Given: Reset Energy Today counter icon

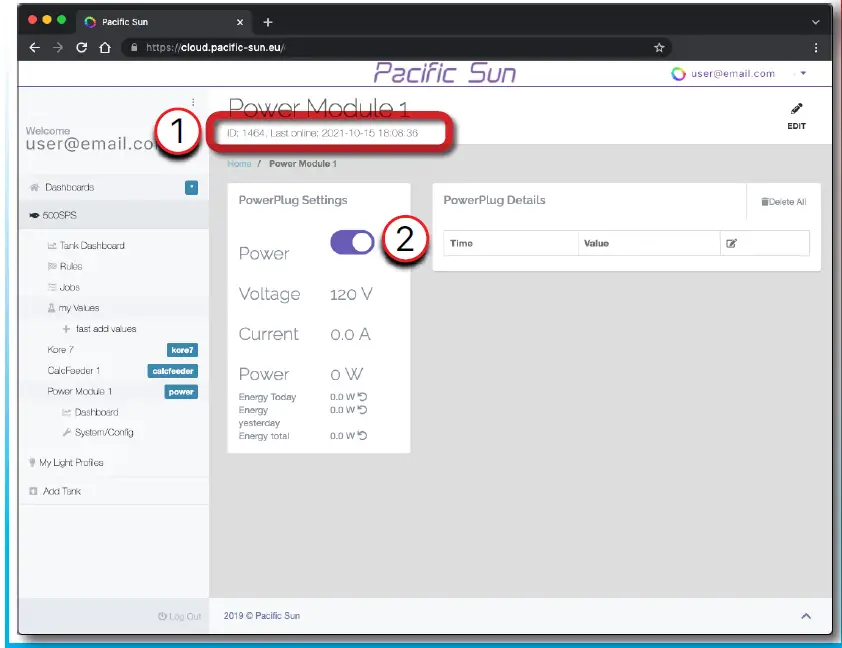Looking at the screenshot, I should coord(362,397).
